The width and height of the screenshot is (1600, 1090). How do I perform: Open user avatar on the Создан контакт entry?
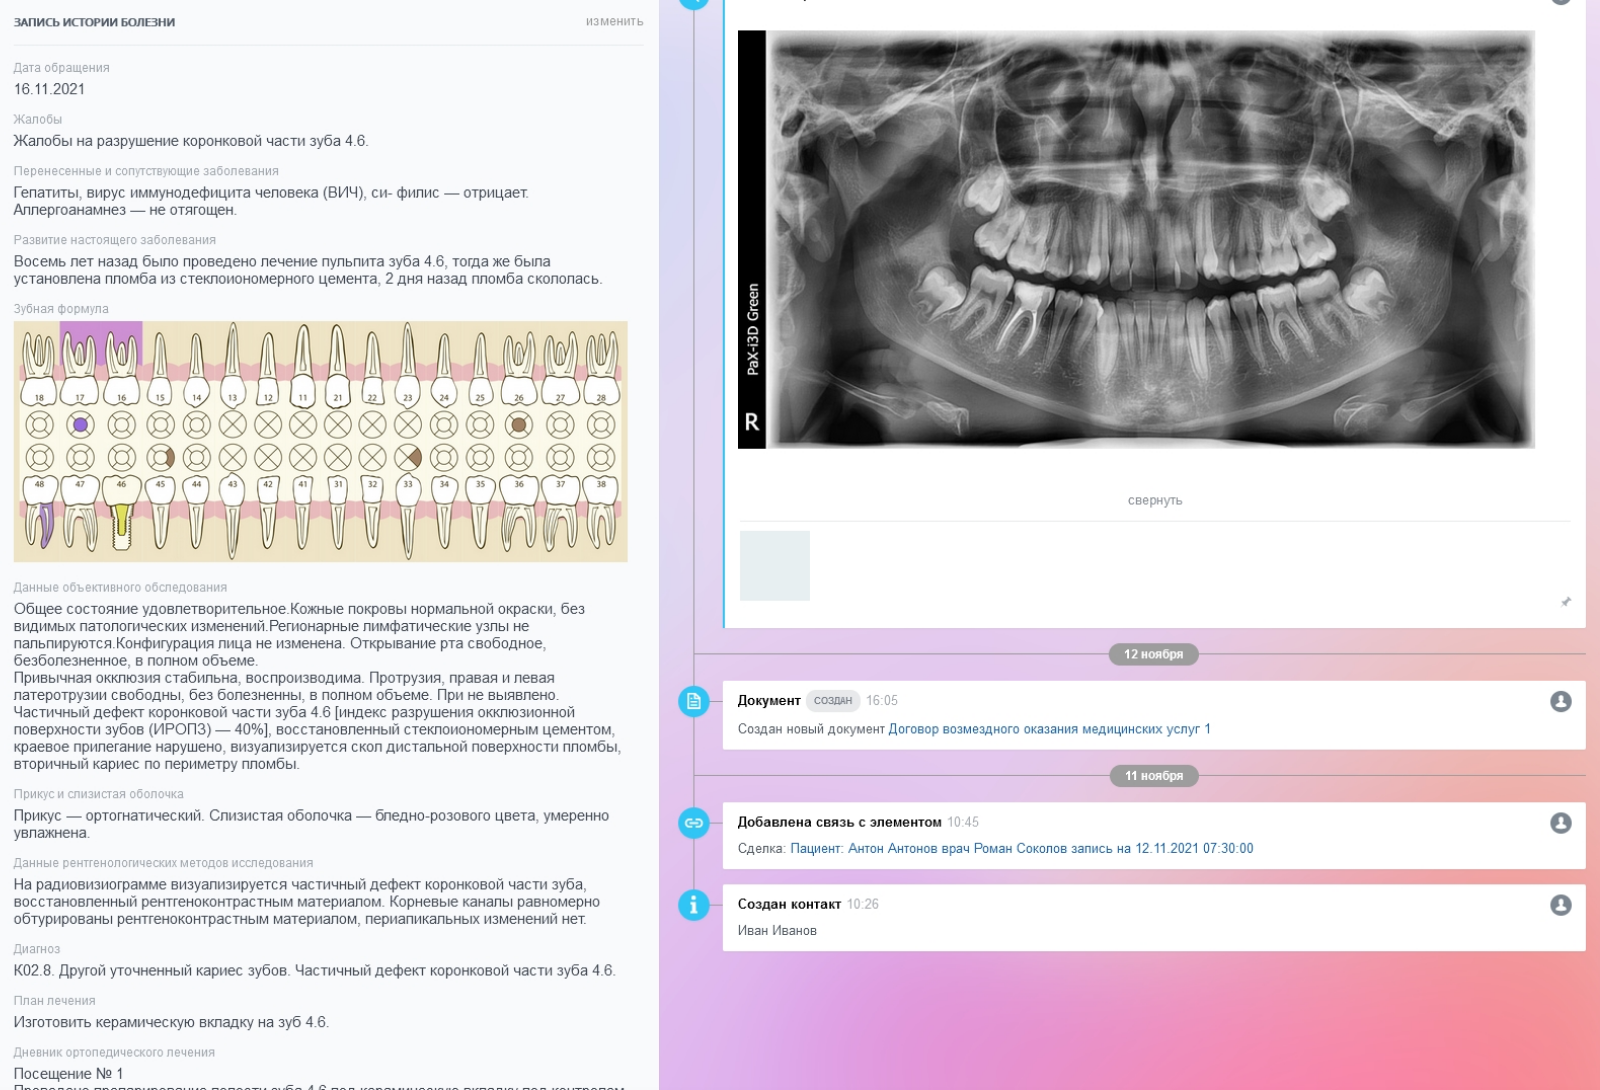[1560, 905]
